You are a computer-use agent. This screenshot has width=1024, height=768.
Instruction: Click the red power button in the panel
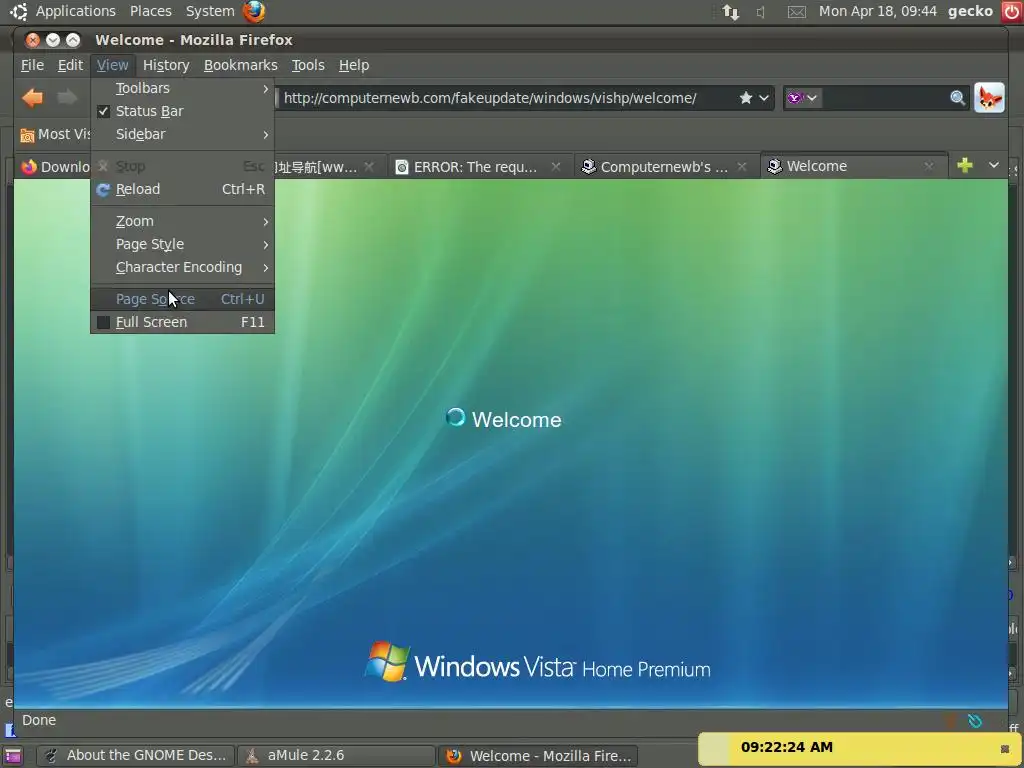coord(1012,11)
